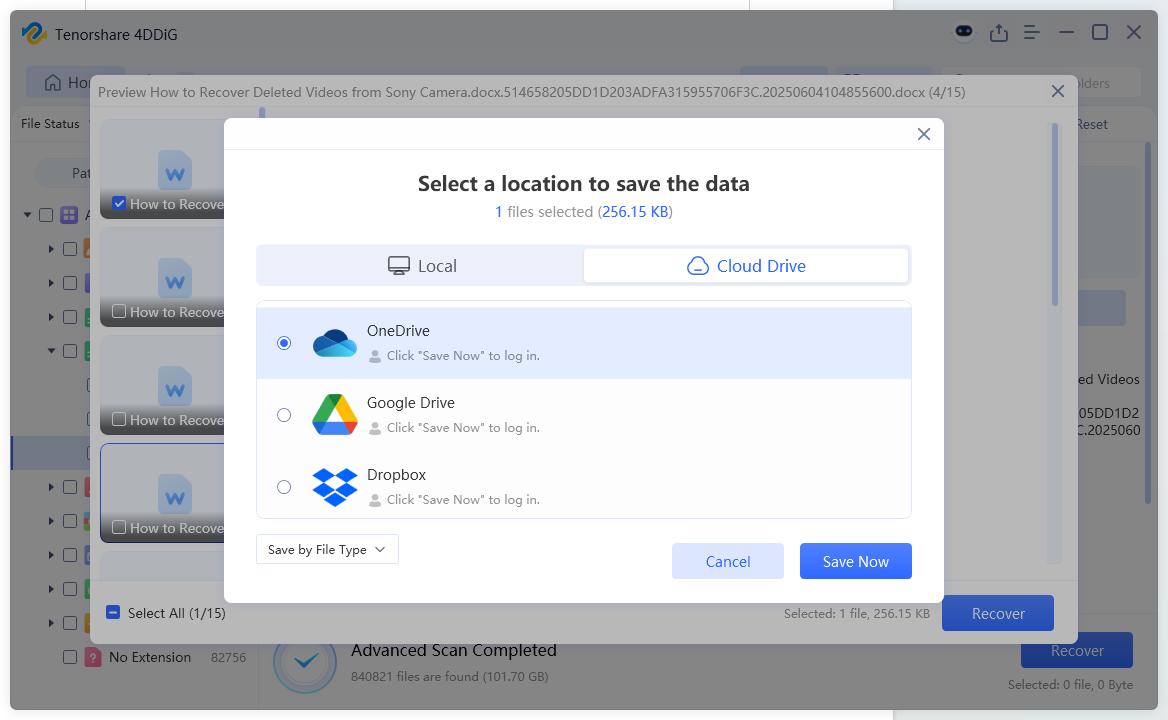1168x720 pixels.
Task: Click the main window right scrollbar
Action: (x=1148, y=323)
